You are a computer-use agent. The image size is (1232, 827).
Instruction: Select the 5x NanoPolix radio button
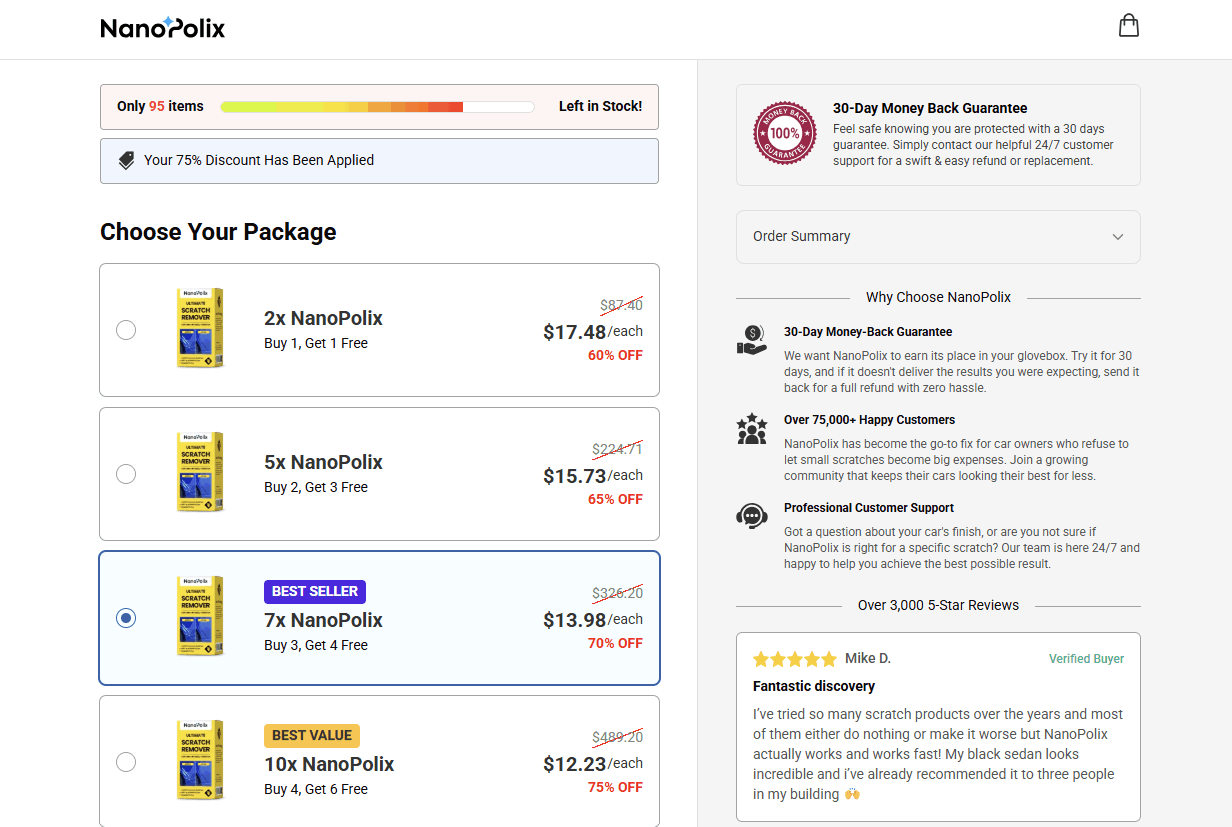[126, 474]
